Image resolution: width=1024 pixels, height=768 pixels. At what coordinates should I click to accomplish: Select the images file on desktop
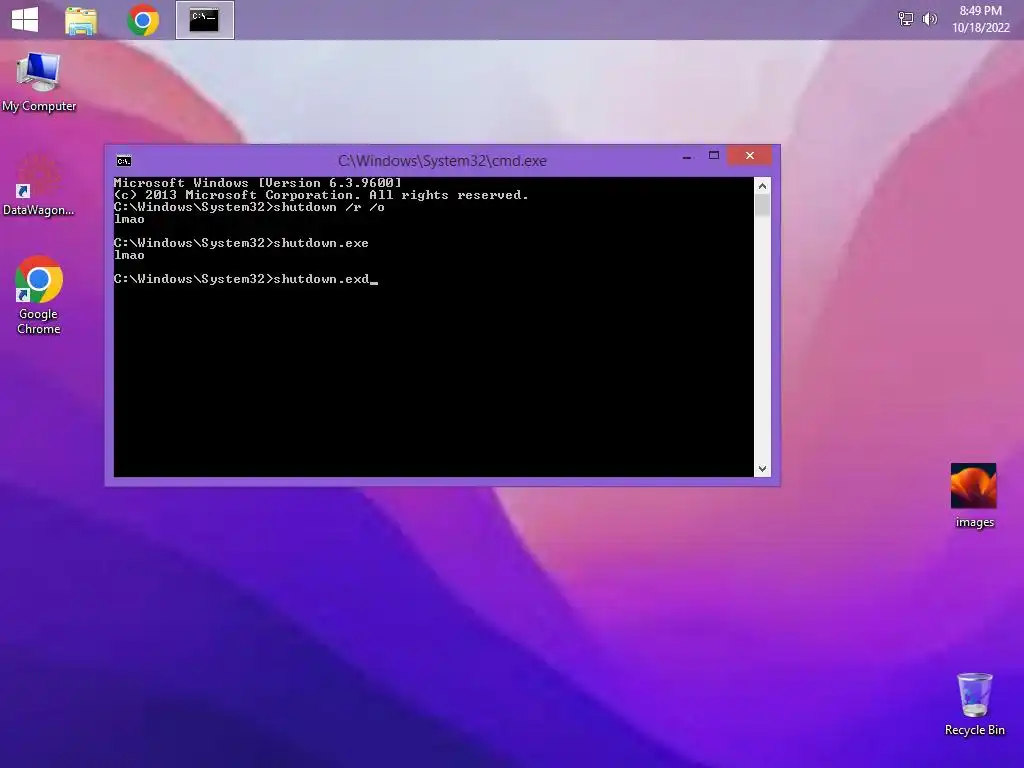pyautogui.click(x=974, y=496)
